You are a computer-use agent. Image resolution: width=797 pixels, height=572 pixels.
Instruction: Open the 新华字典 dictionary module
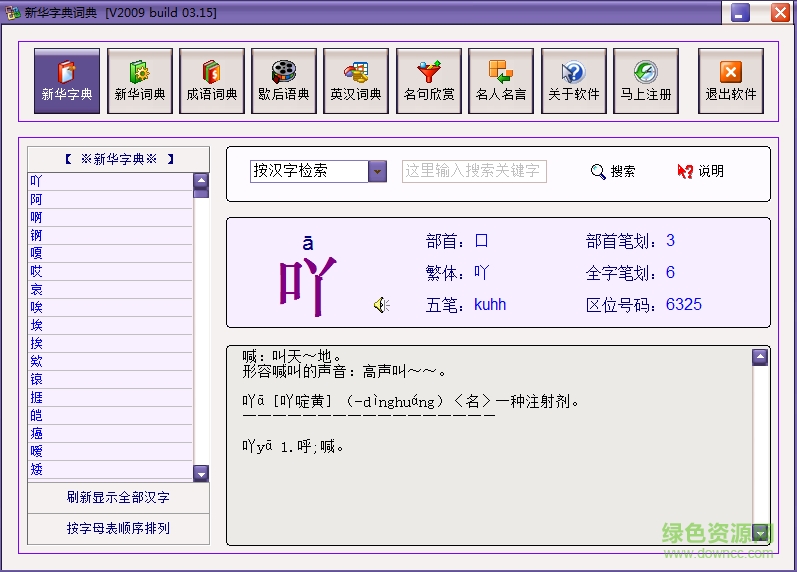(x=67, y=81)
